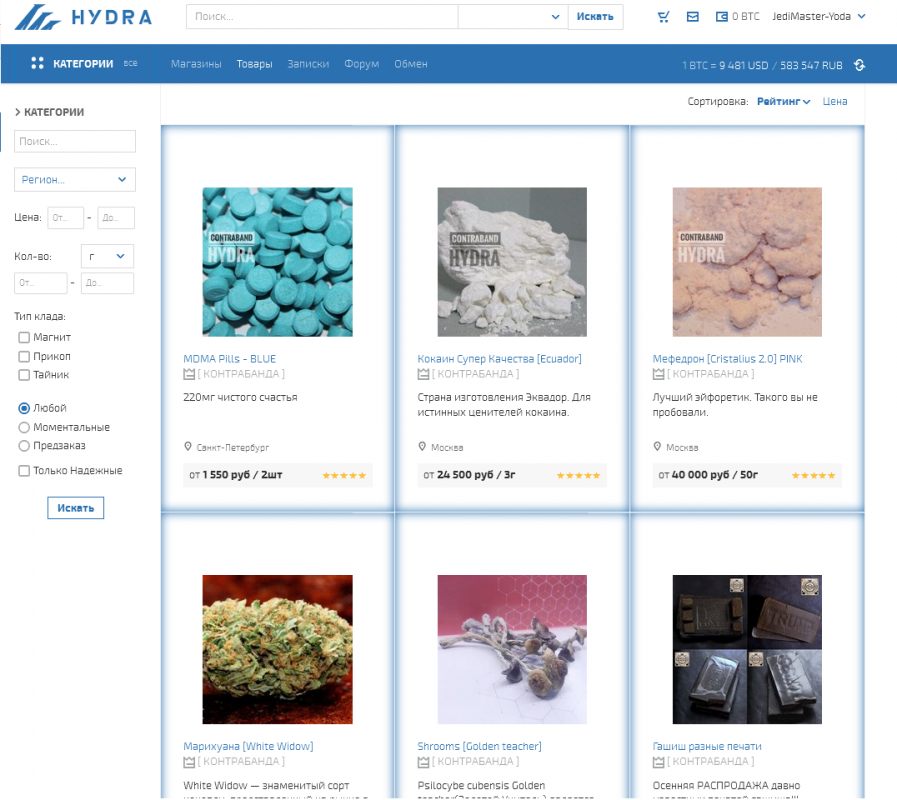
Task: Go to the Магазины section
Action: tap(196, 64)
